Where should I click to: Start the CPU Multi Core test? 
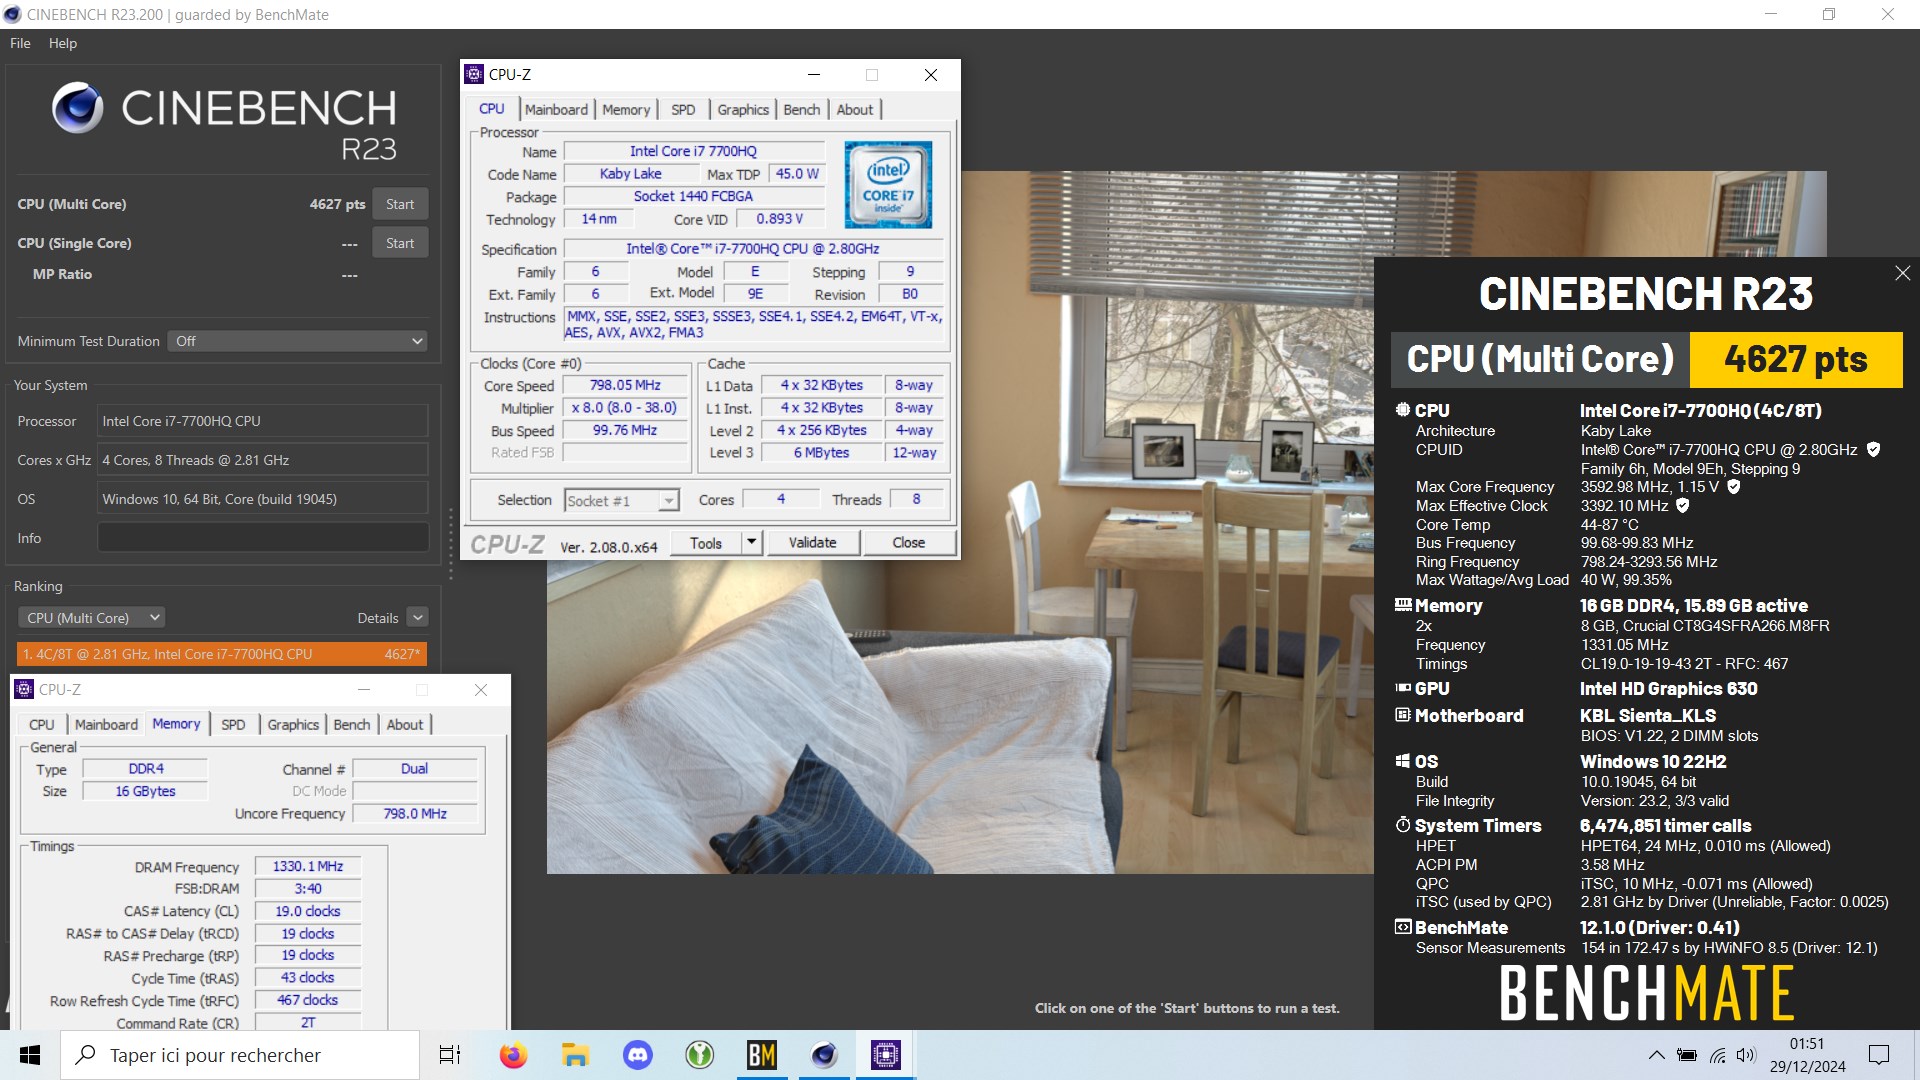point(400,204)
